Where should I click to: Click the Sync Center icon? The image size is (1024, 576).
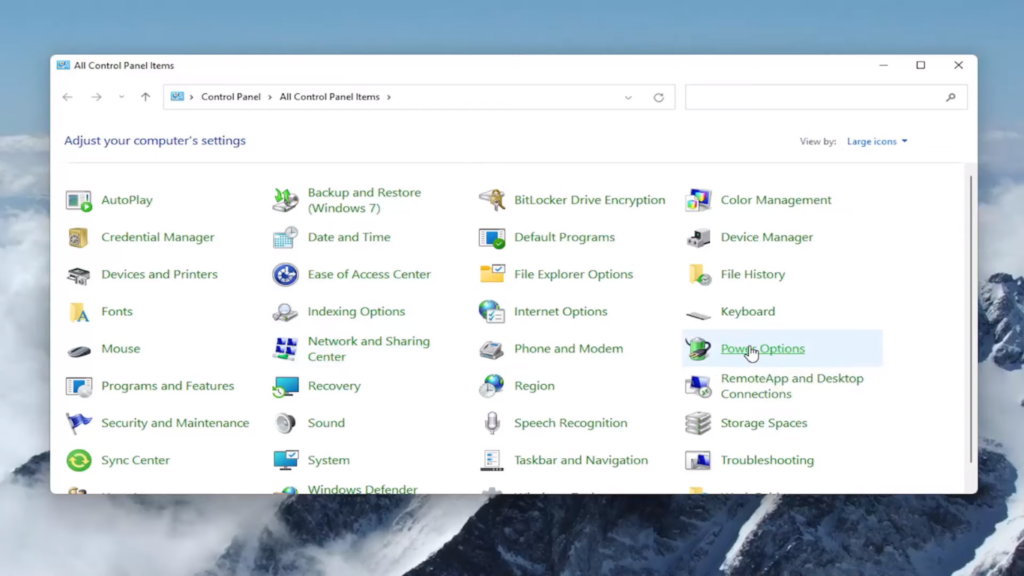tap(79, 460)
